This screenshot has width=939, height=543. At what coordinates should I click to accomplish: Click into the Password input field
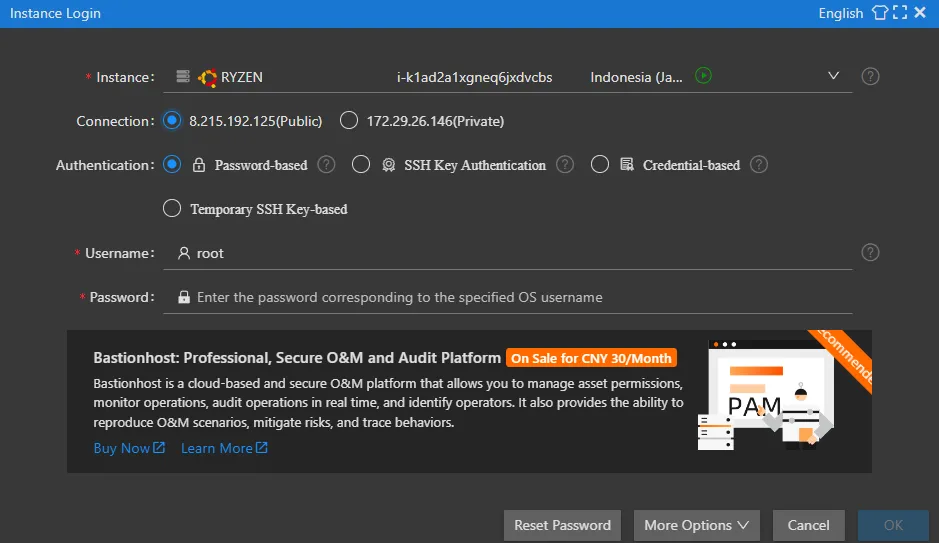tap(500, 297)
